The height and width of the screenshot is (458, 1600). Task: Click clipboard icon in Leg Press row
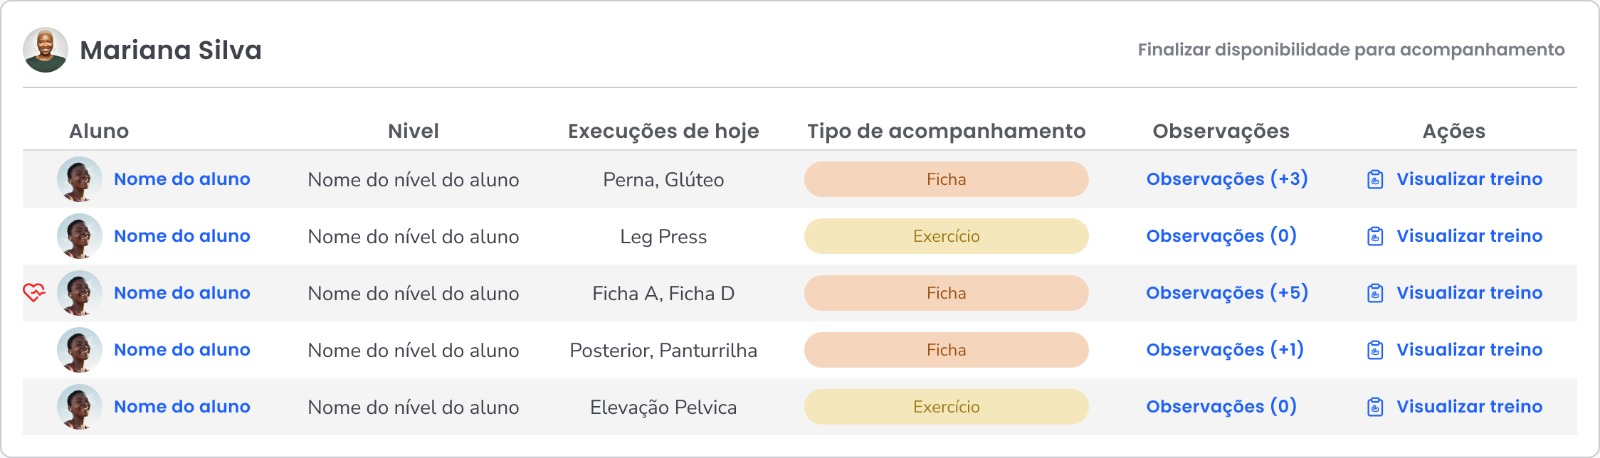(x=1375, y=236)
